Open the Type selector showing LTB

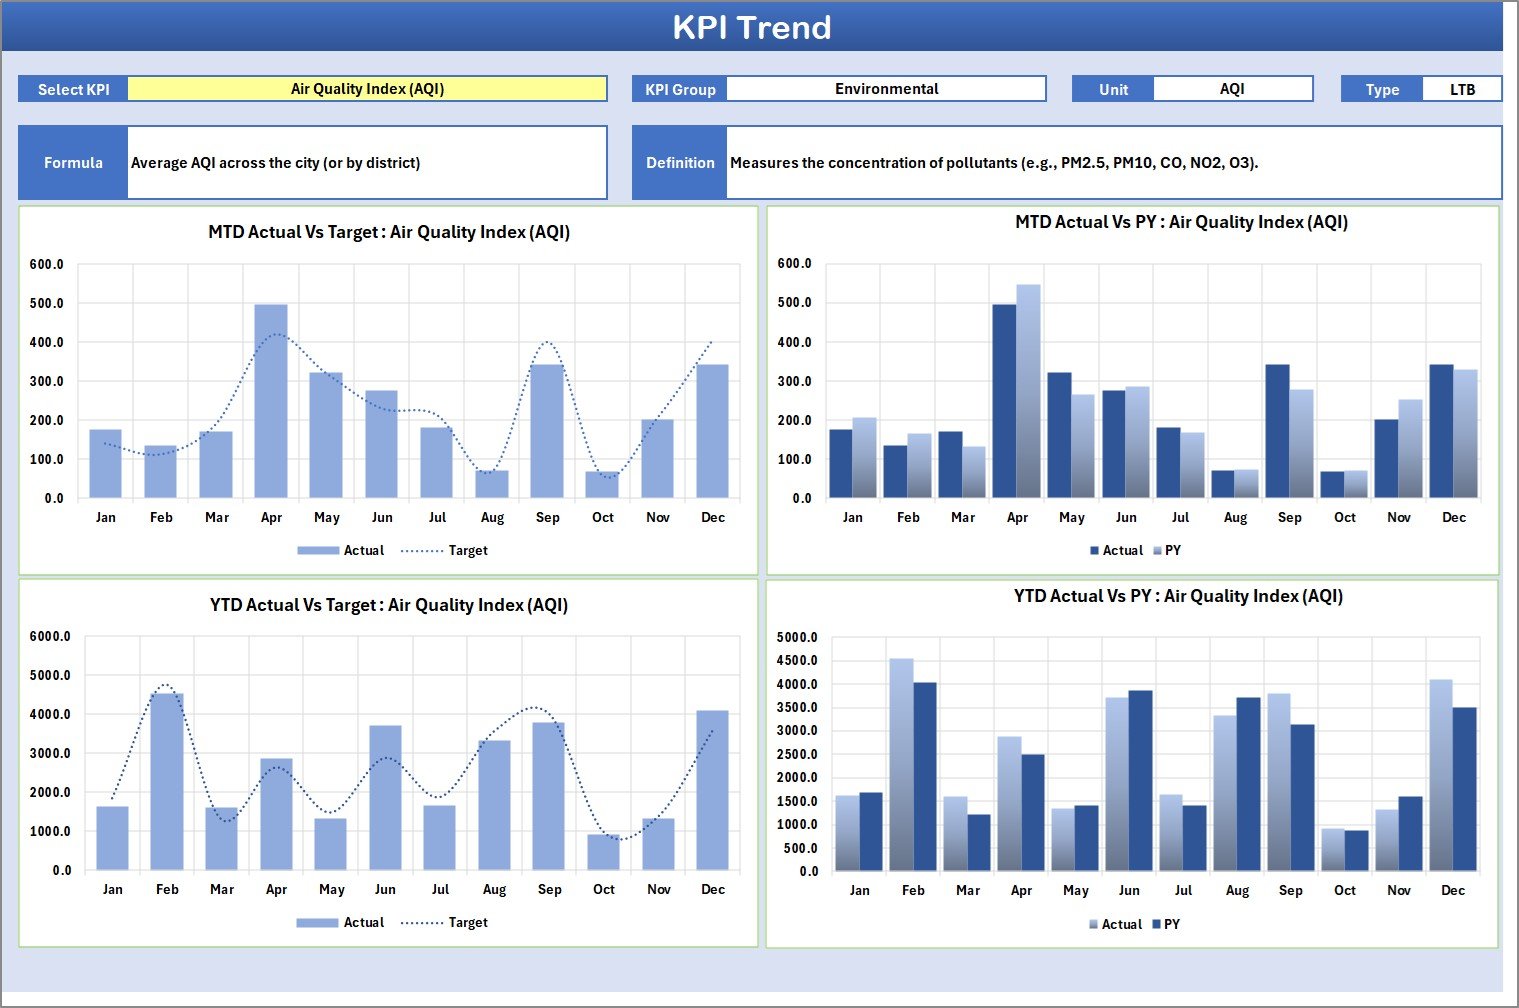point(1462,88)
